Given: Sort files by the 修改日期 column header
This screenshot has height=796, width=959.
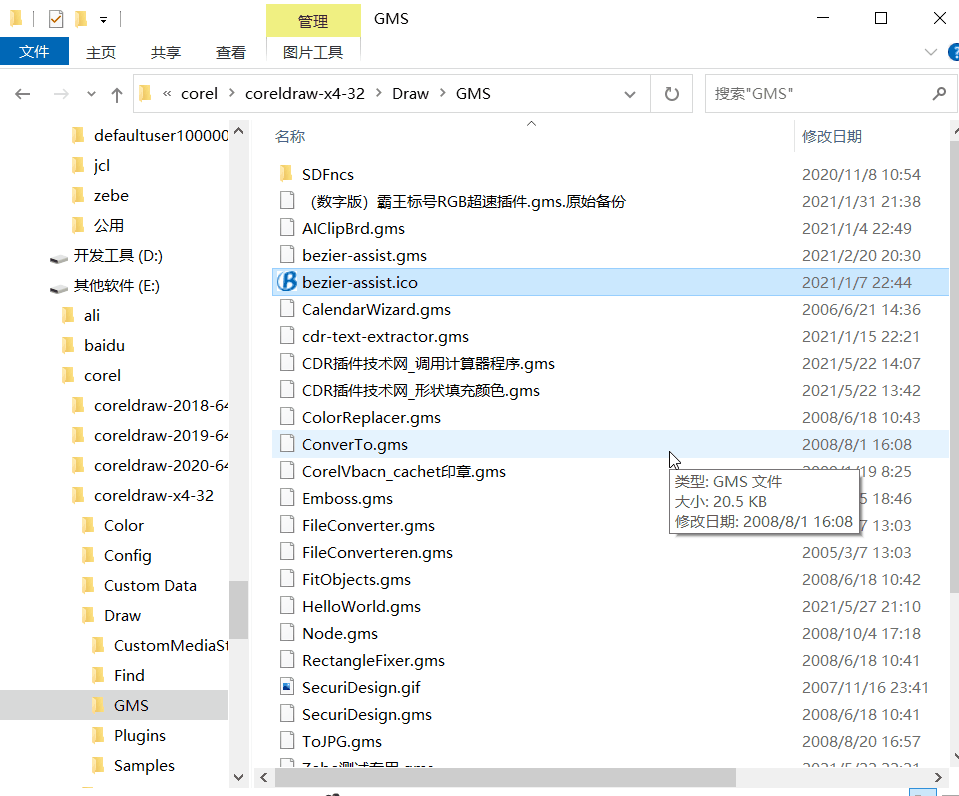Looking at the screenshot, I should (831, 136).
